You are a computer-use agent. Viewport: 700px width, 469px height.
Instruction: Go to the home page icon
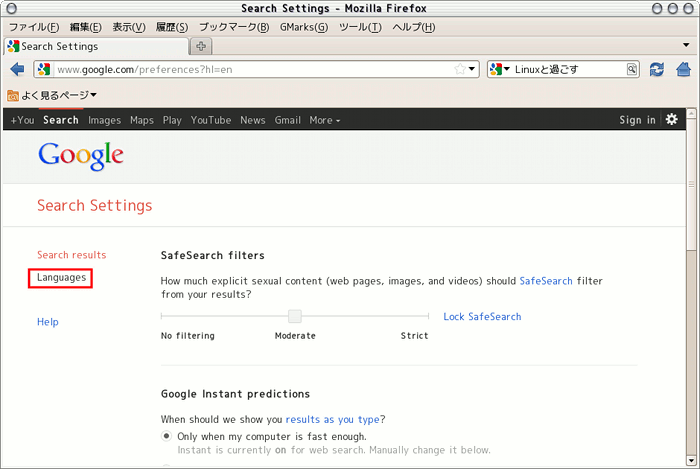(x=684, y=70)
